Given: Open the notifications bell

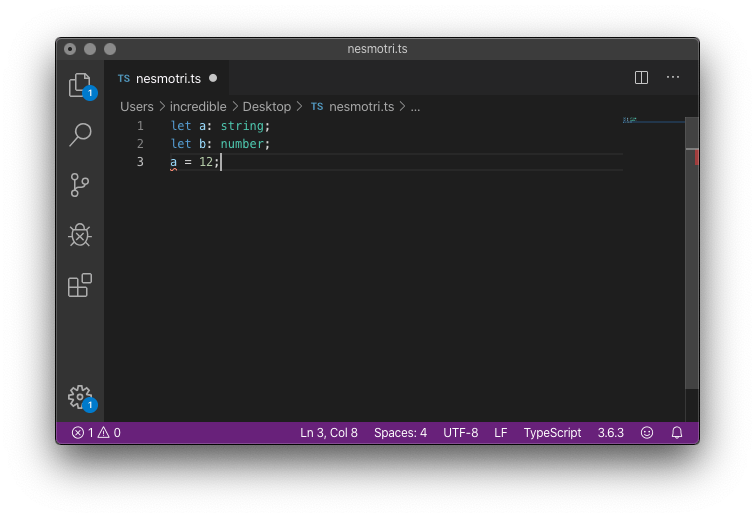Looking at the screenshot, I should (677, 433).
